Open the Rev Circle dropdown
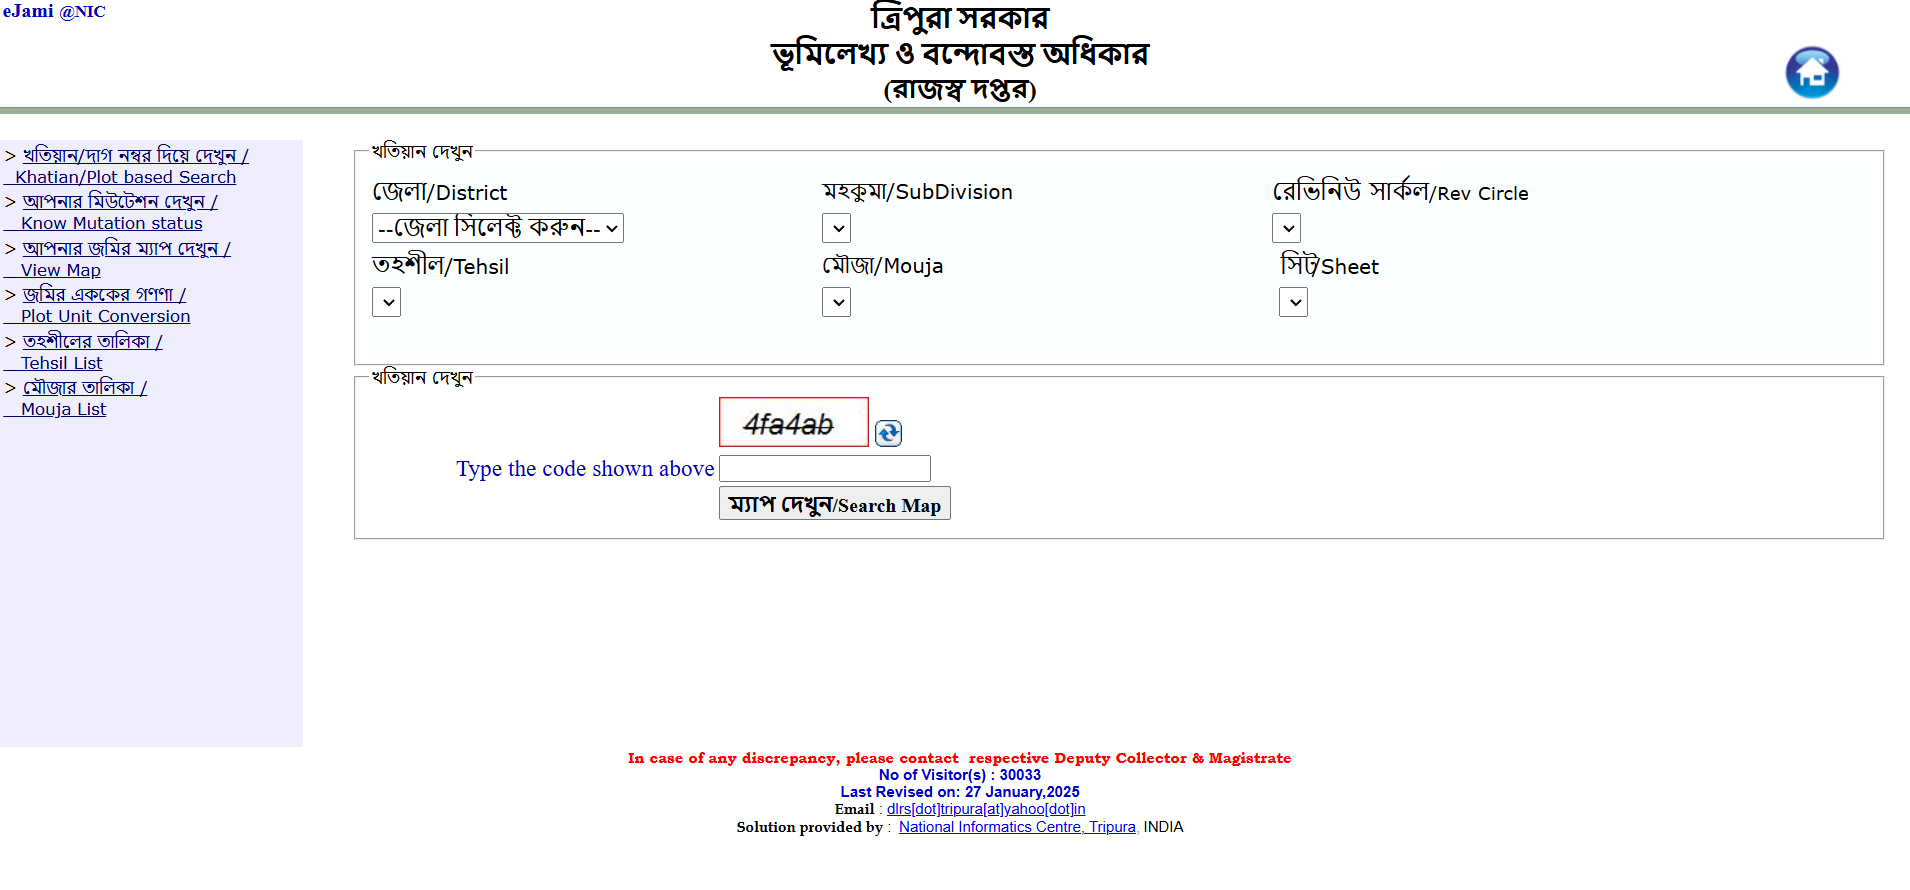1910x890 pixels. tap(1286, 228)
